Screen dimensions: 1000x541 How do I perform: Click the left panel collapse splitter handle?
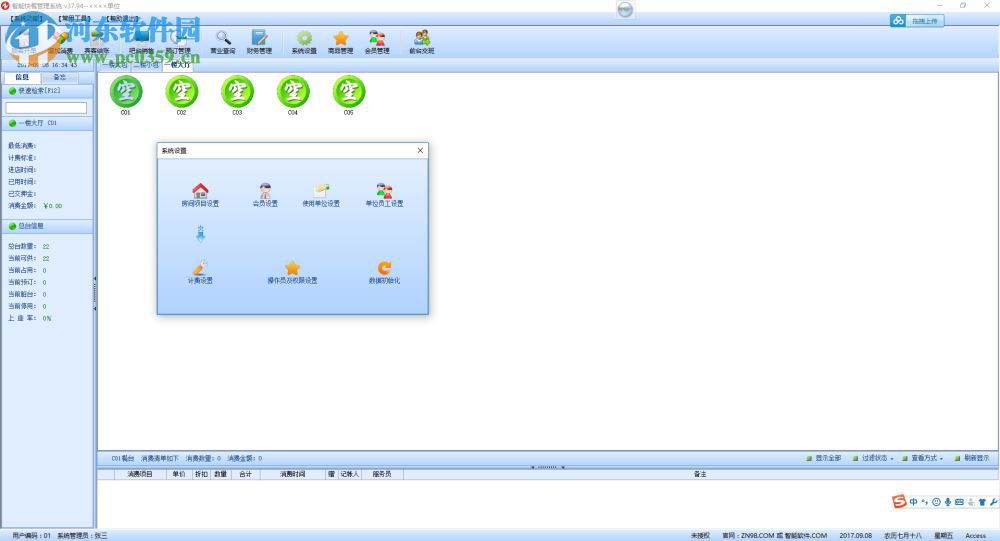[95, 293]
